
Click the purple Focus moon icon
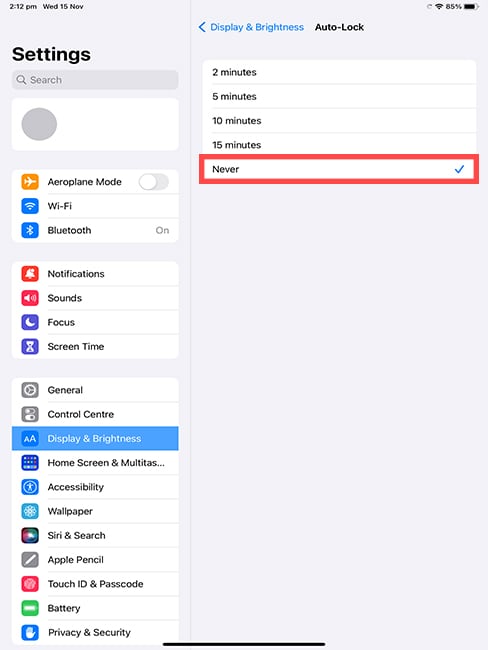point(30,322)
